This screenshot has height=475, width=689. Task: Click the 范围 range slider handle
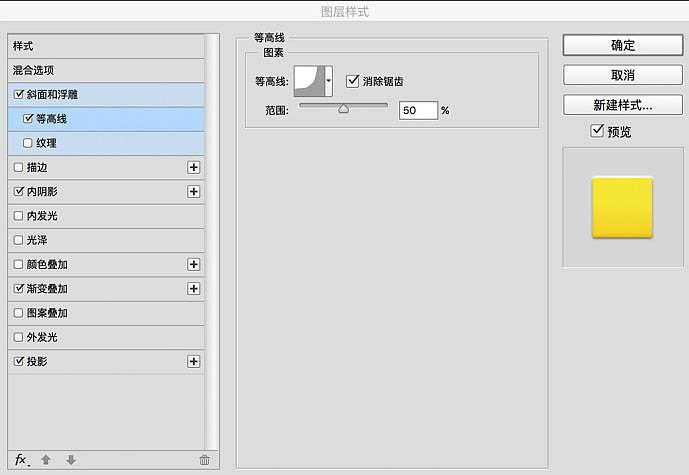click(x=343, y=110)
